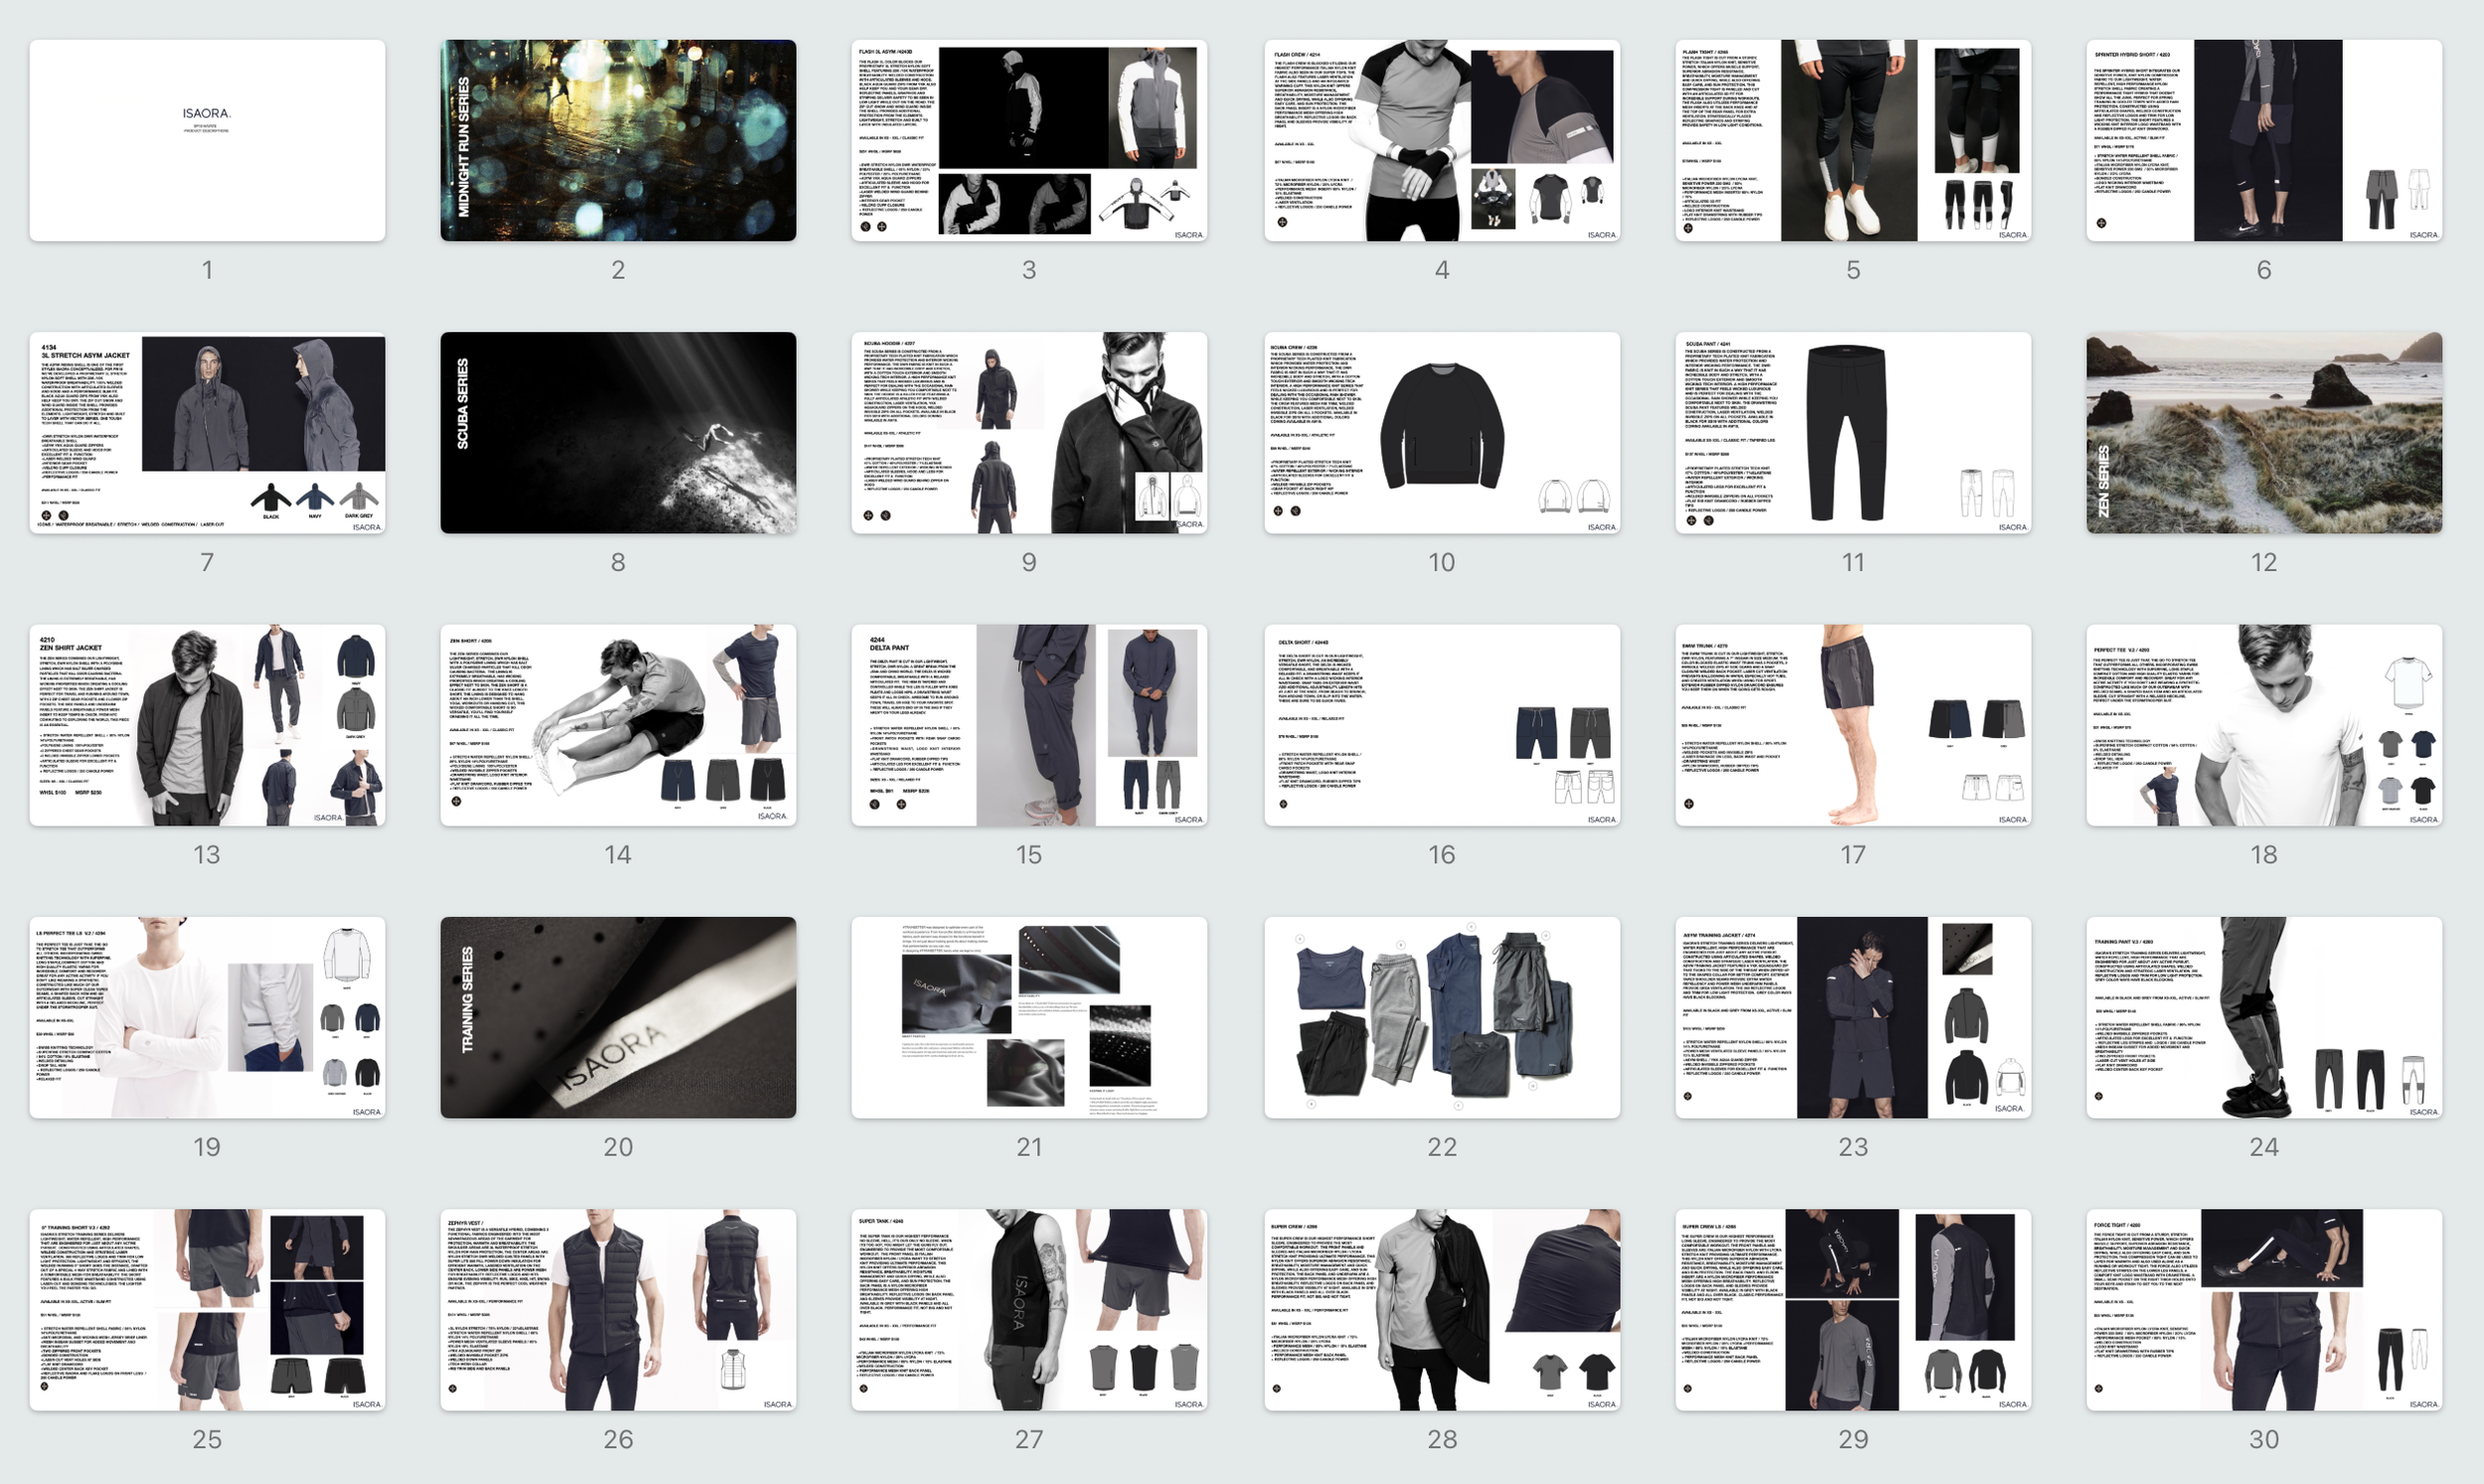Image resolution: width=2484 pixels, height=1484 pixels.
Task: Select Midnight Run Series slide 2
Action: (x=618, y=140)
